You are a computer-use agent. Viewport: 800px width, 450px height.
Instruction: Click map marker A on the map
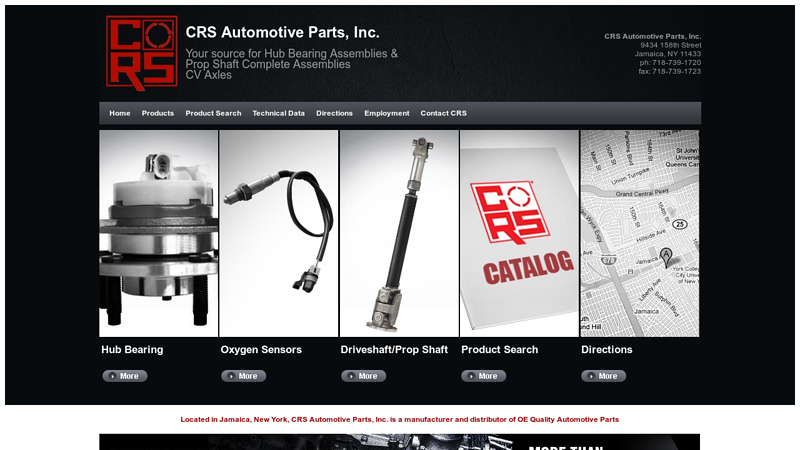click(666, 257)
